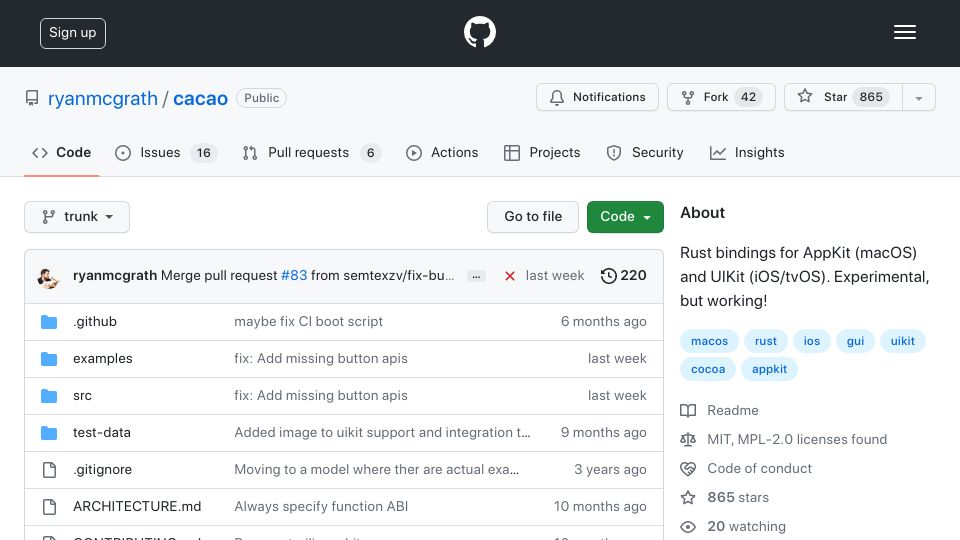960x540 pixels.
Task: Click ryanmcgrath's avatar in latest commit row
Action: (48, 277)
